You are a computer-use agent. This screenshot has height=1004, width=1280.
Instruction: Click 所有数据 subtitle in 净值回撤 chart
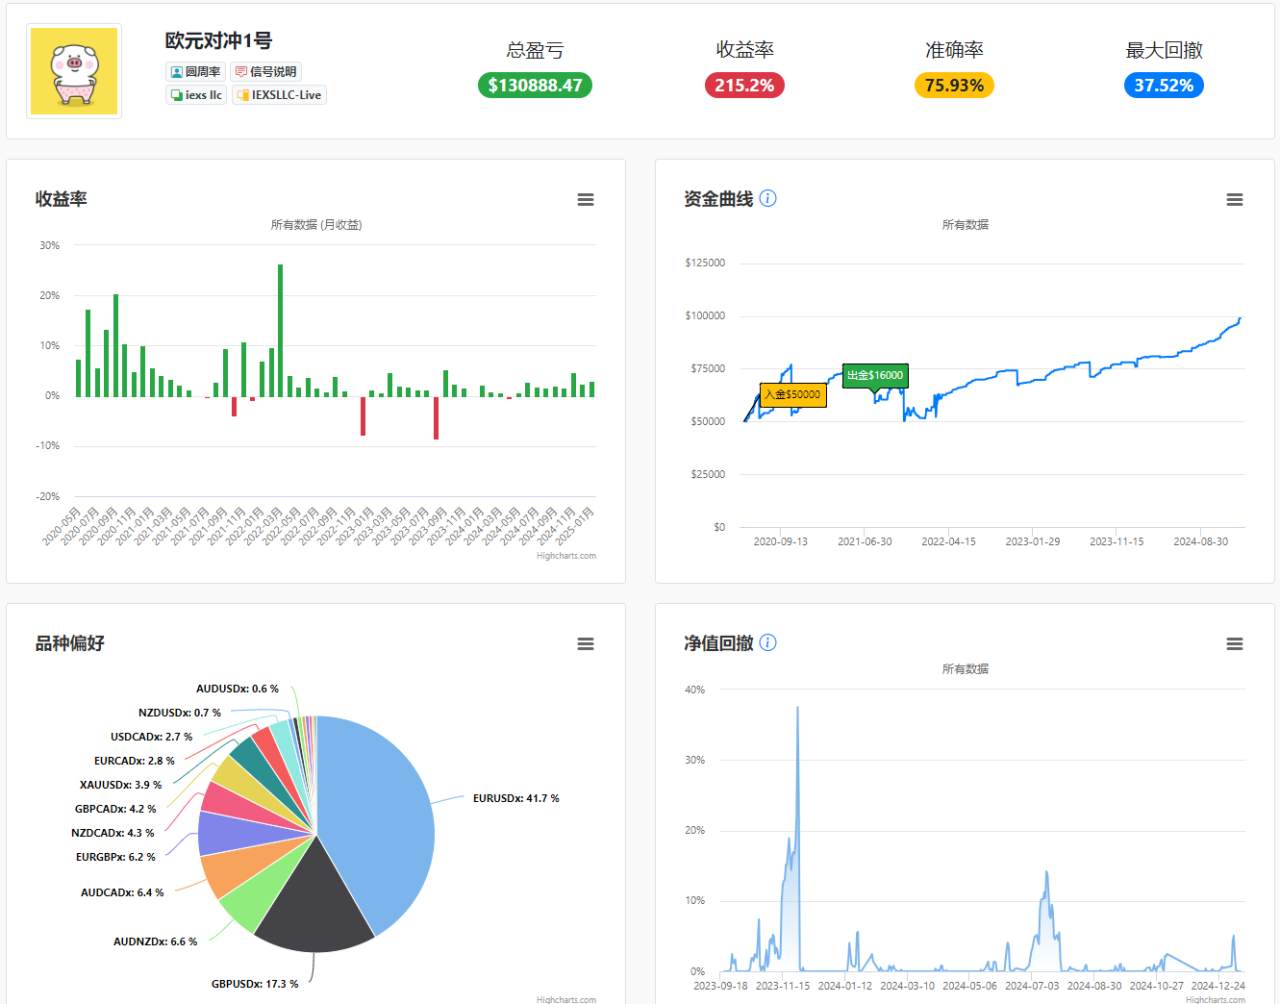[x=965, y=669]
